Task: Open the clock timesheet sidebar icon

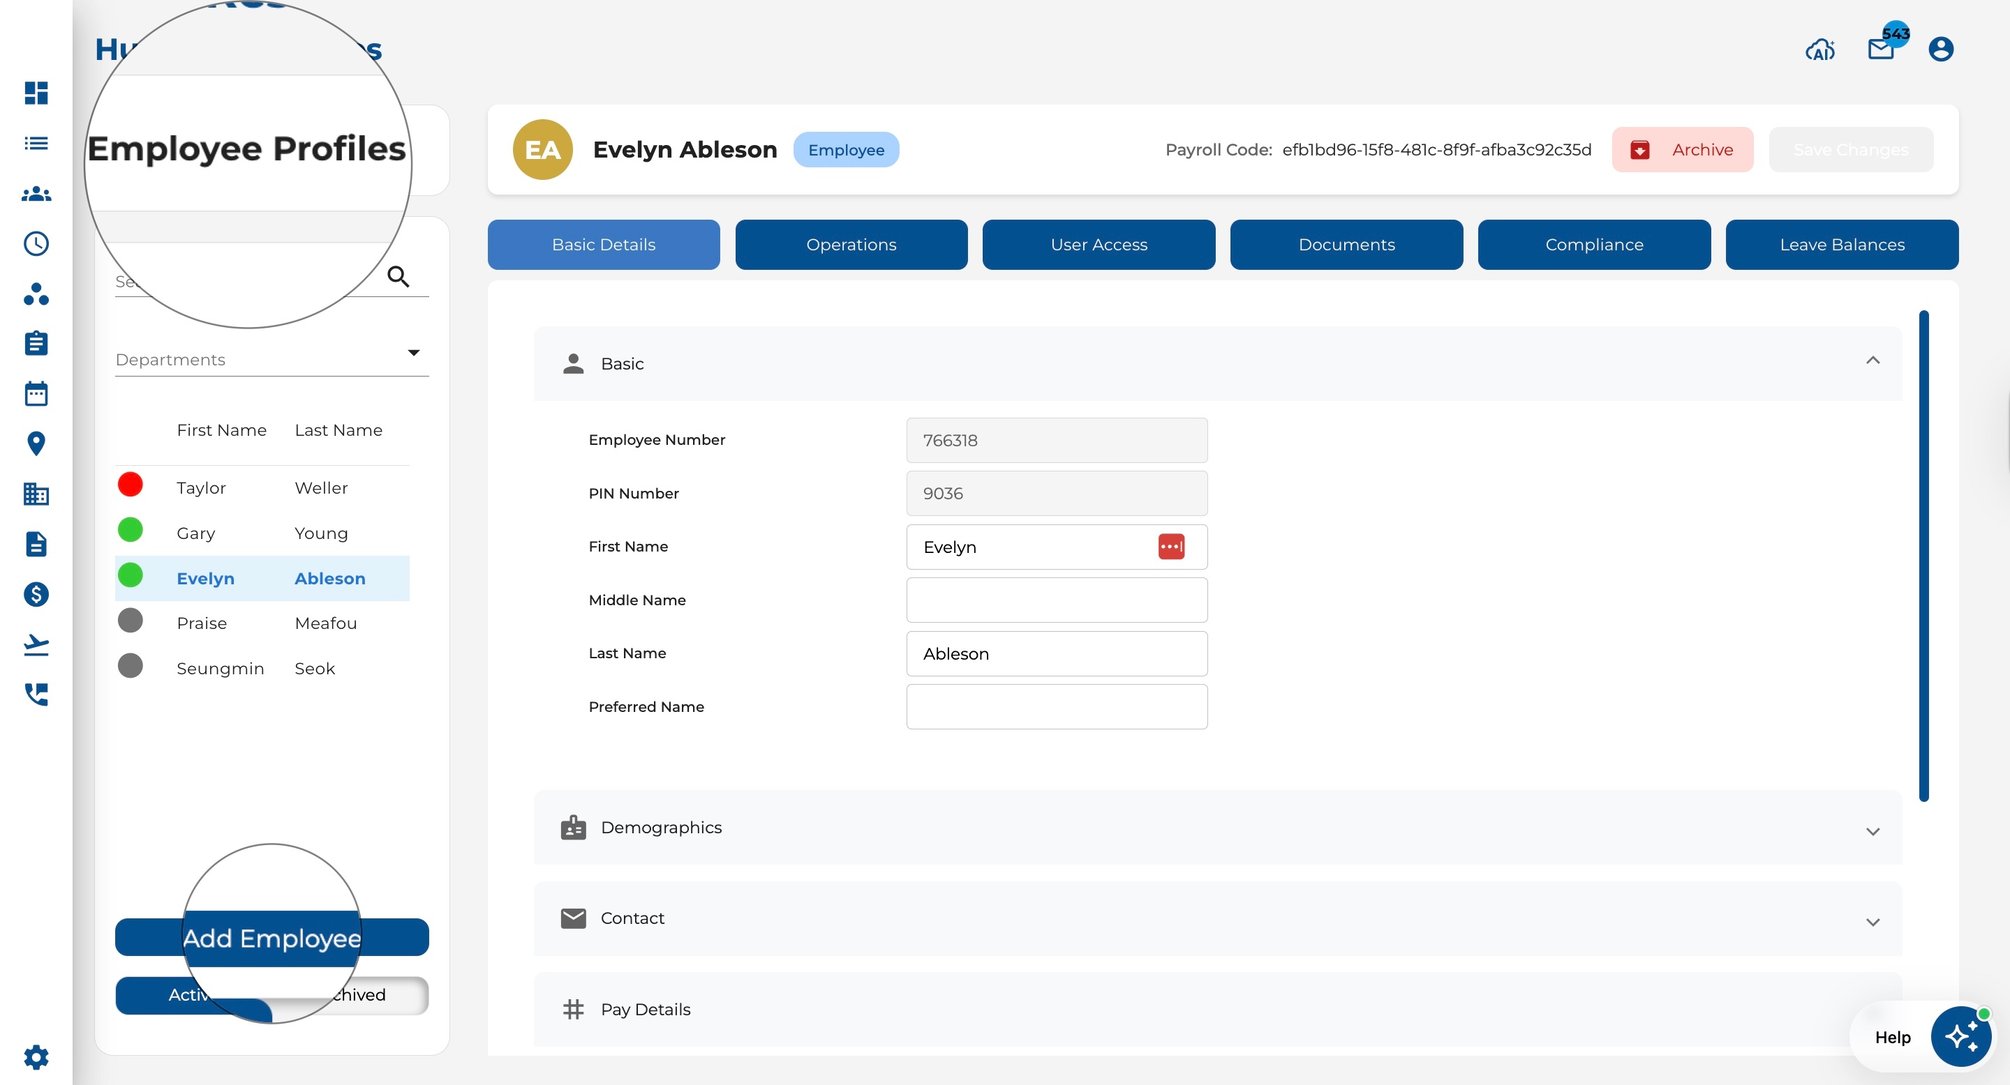Action: pyautogui.click(x=36, y=244)
